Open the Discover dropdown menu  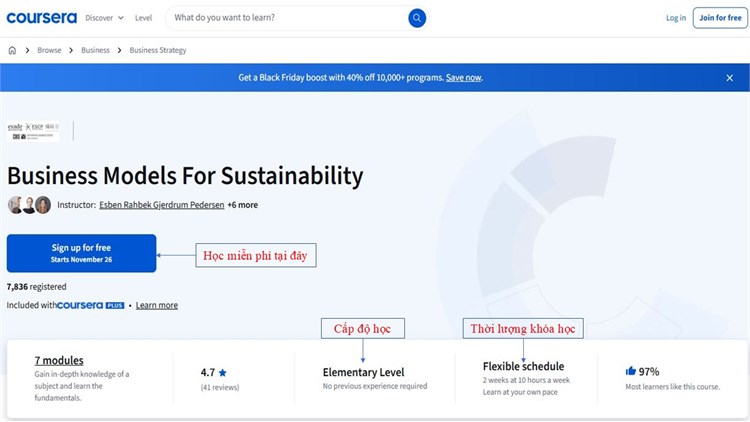[x=105, y=18]
